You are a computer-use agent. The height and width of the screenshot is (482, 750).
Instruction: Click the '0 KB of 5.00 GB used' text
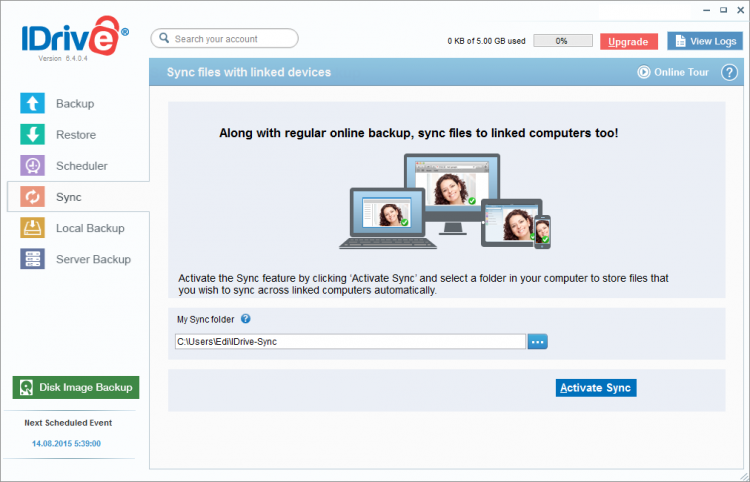pyautogui.click(x=486, y=41)
